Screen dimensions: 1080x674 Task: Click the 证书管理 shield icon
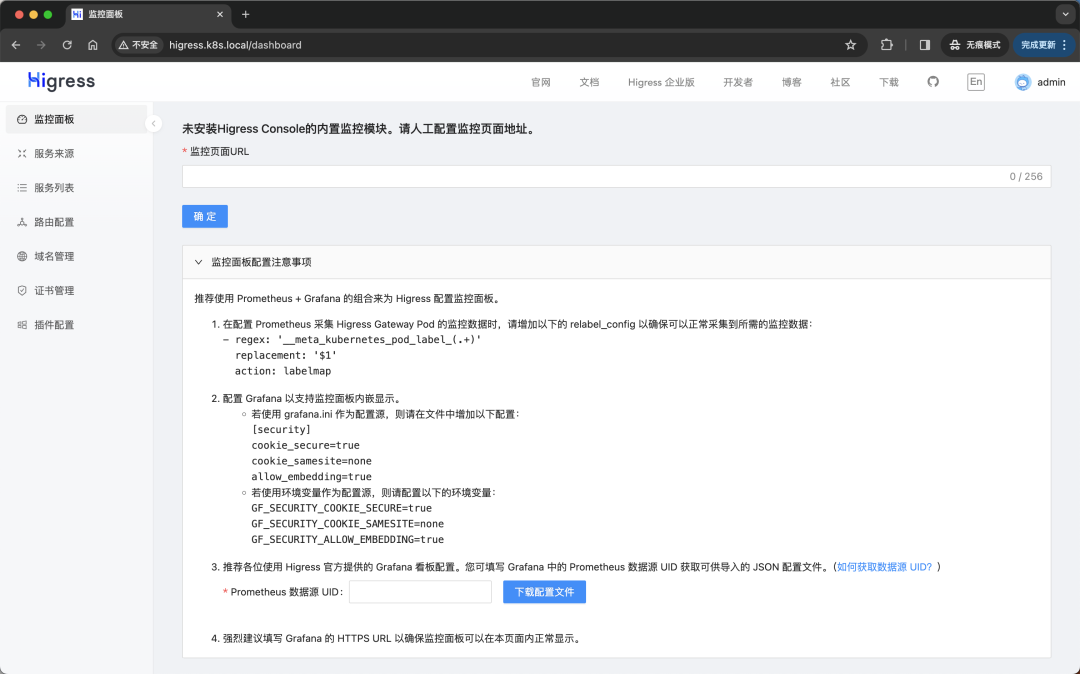click(22, 291)
